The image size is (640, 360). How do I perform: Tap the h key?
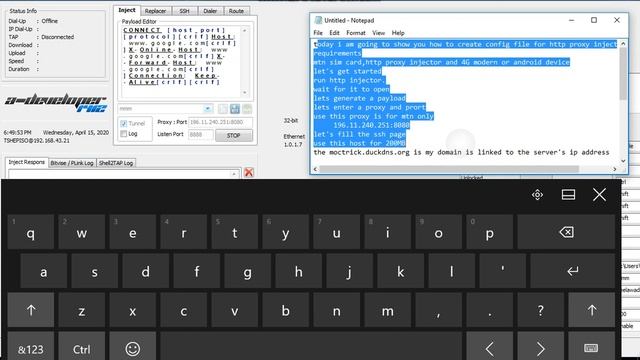pyautogui.click(x=298, y=271)
